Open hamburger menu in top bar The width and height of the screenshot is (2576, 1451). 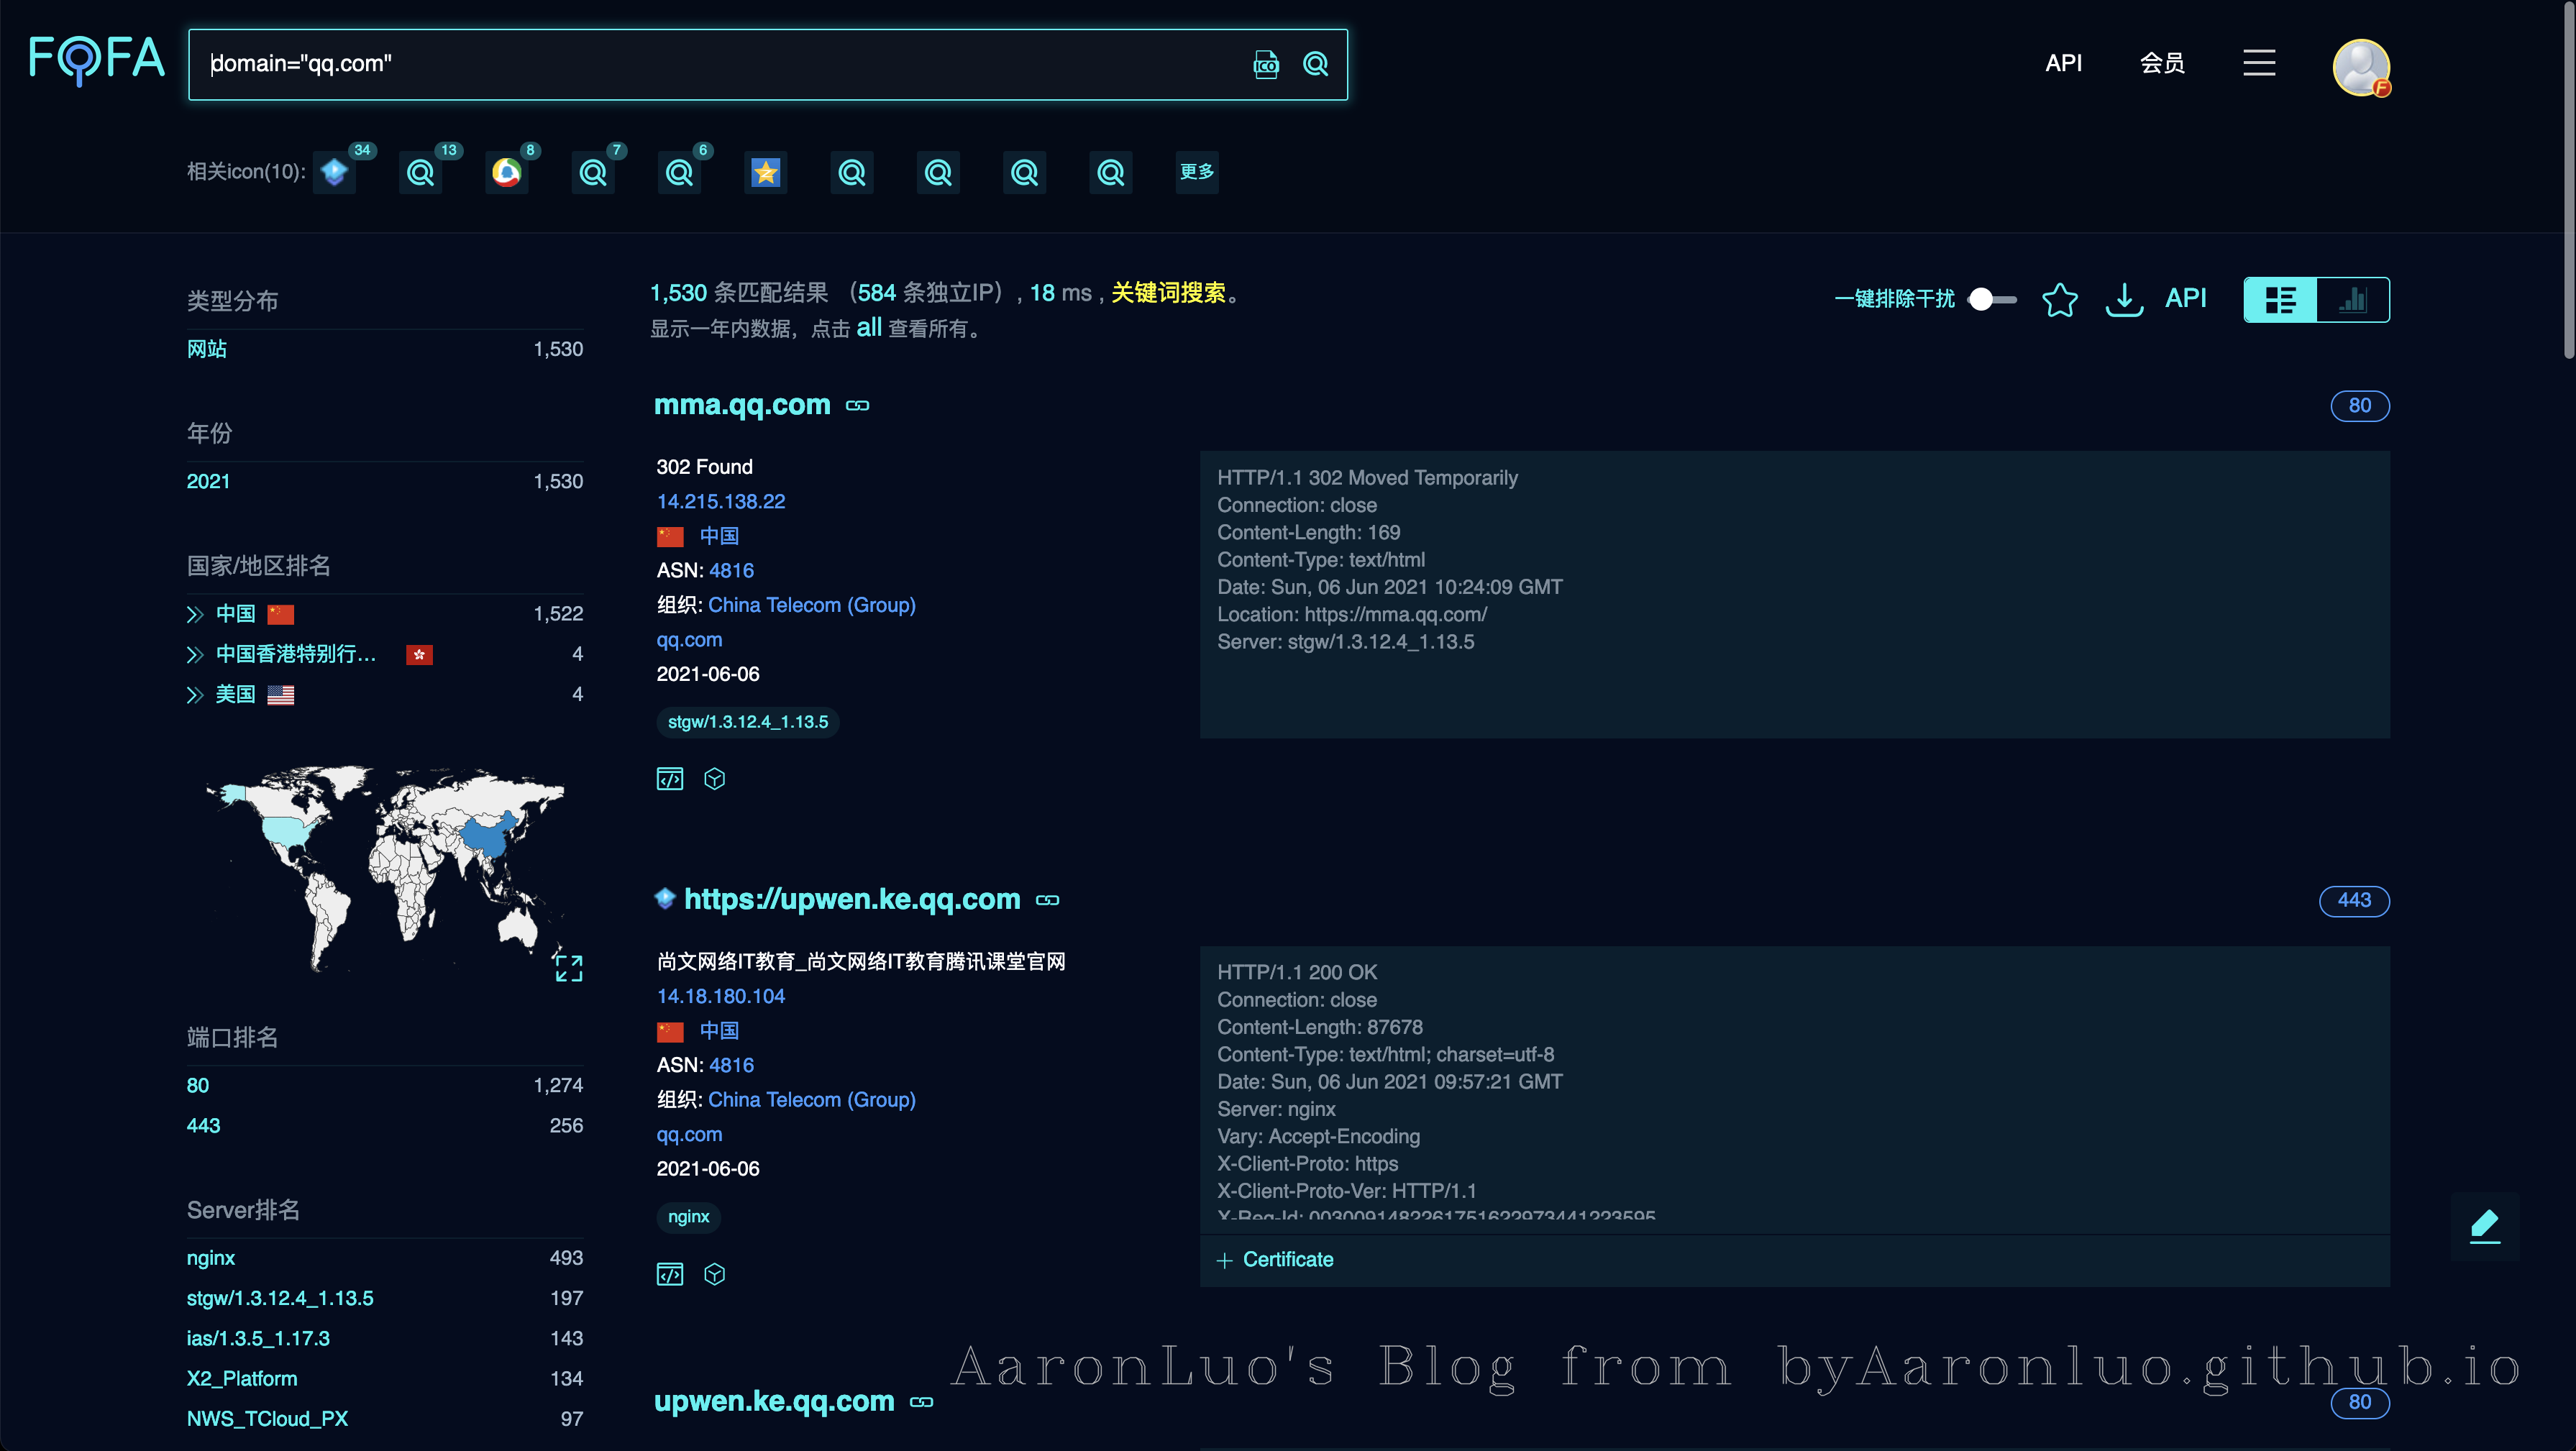(x=2258, y=63)
